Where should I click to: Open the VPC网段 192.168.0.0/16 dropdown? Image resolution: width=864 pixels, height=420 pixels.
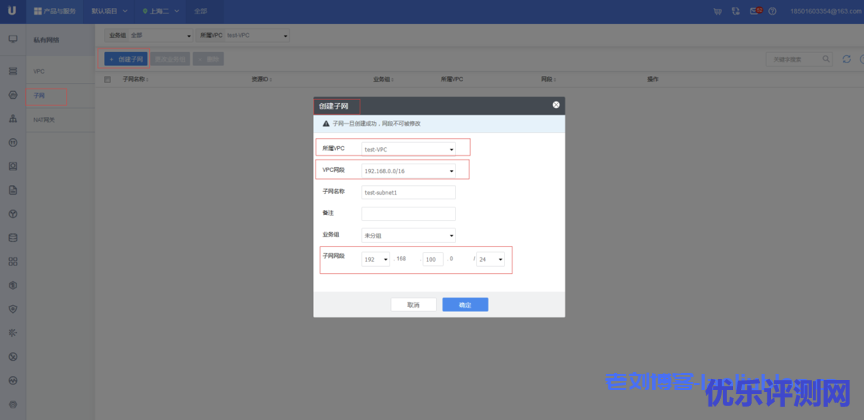tap(408, 171)
